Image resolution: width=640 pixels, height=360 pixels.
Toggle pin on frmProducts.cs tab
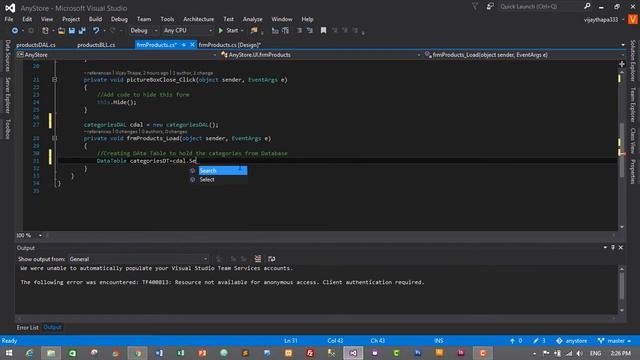(184, 45)
